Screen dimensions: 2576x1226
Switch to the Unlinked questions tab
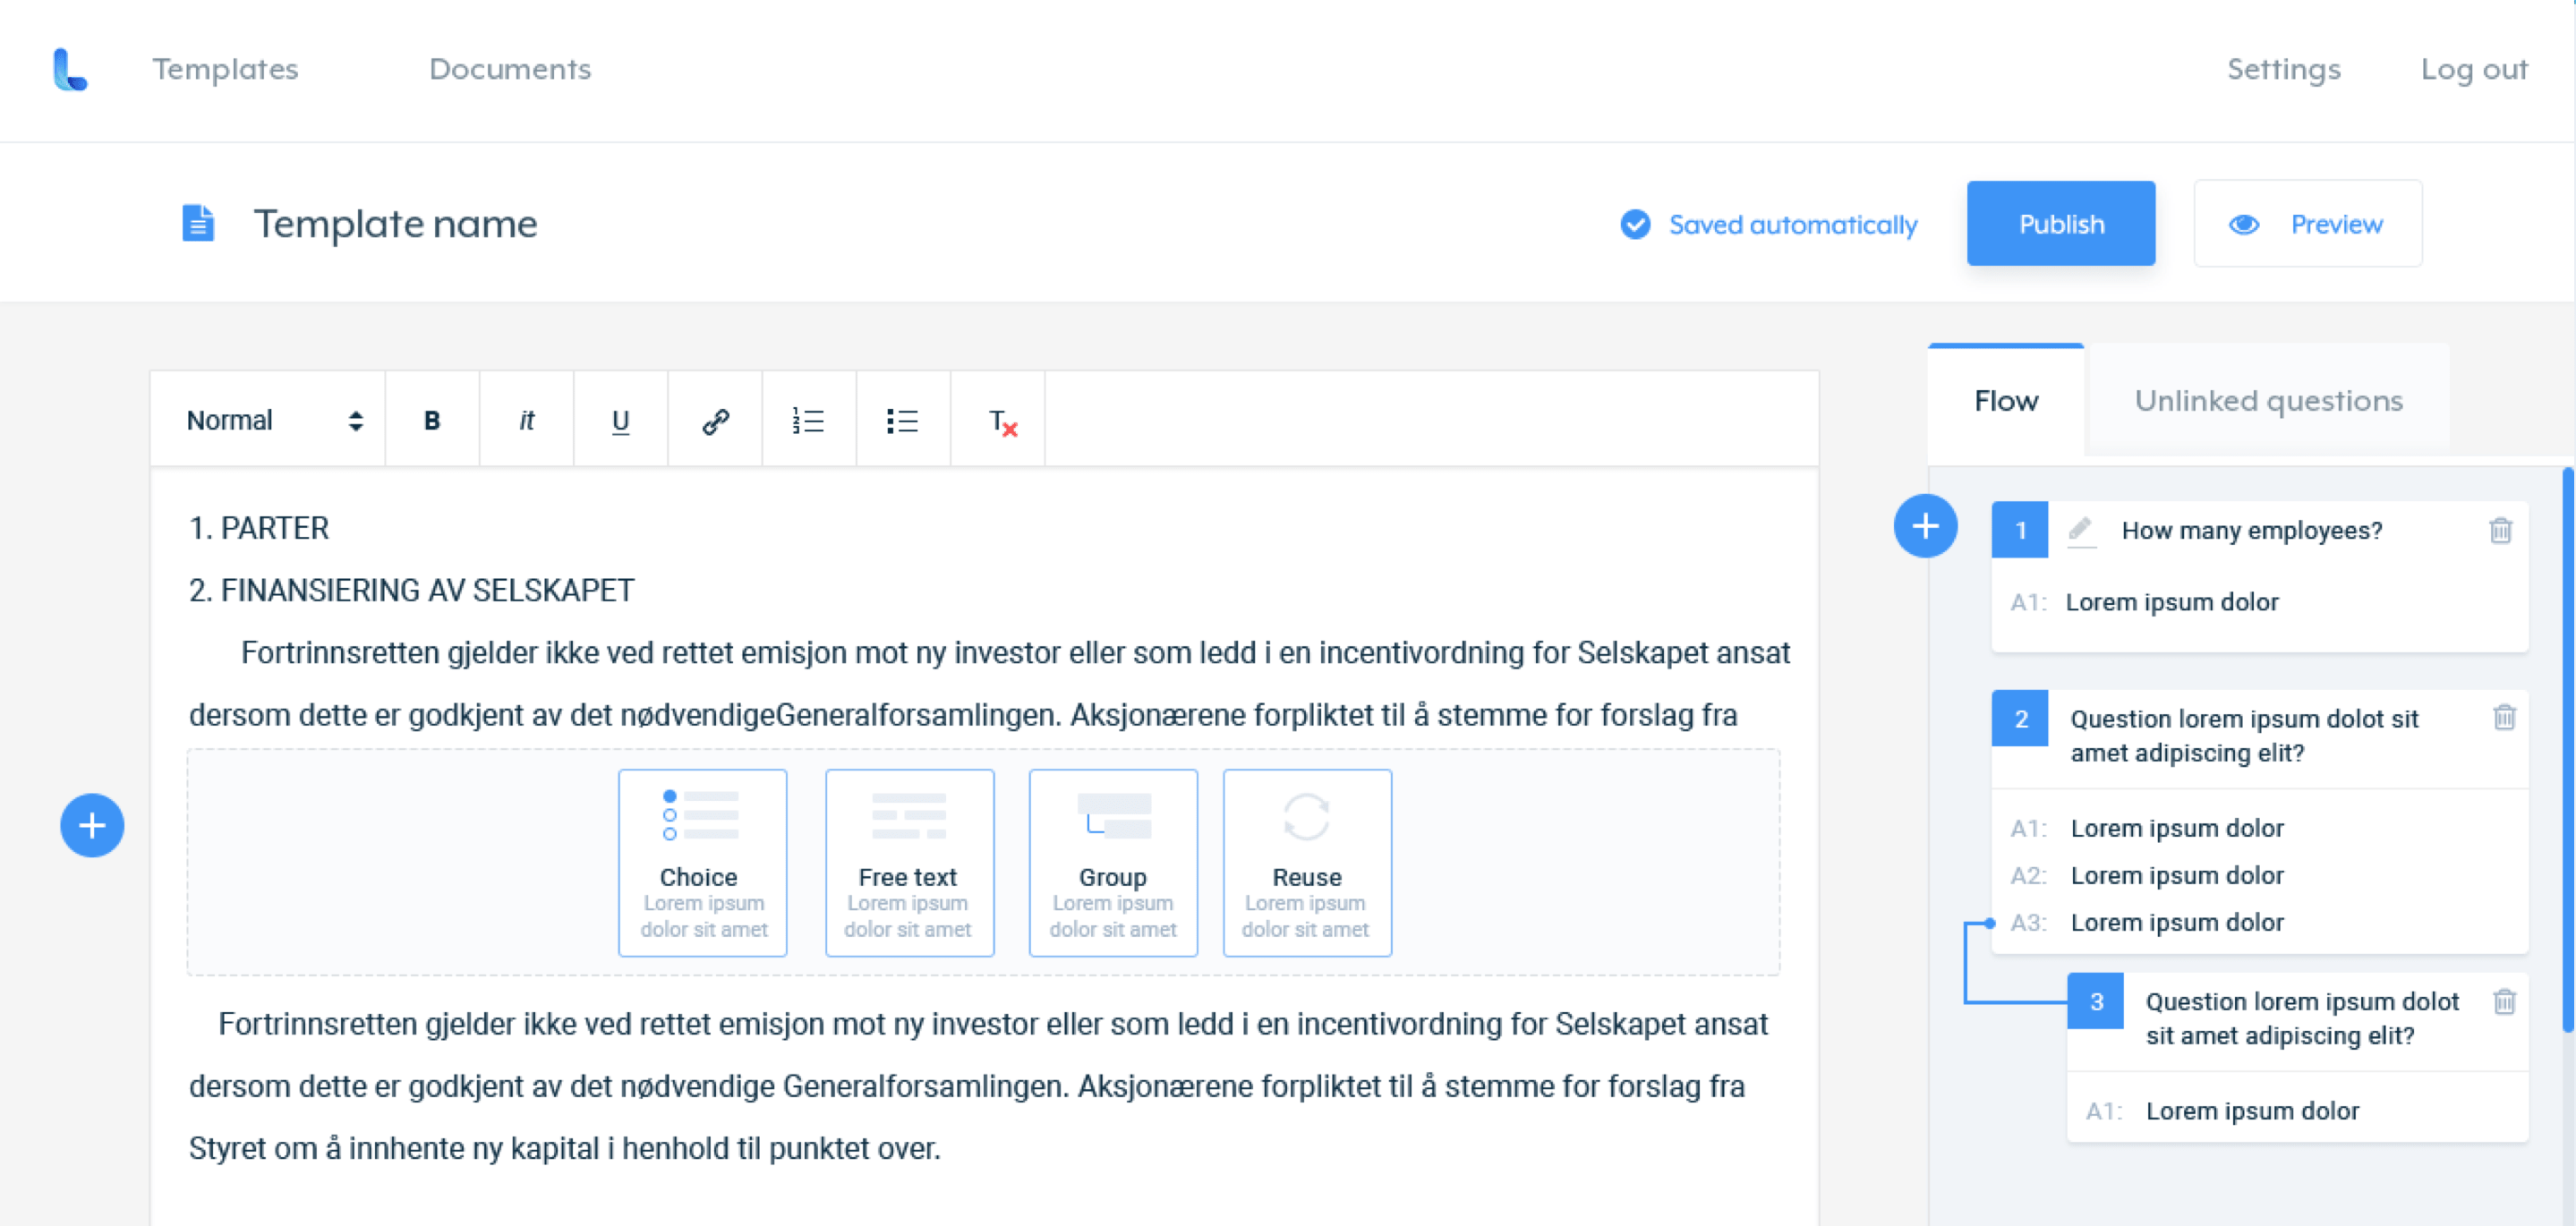(2267, 401)
